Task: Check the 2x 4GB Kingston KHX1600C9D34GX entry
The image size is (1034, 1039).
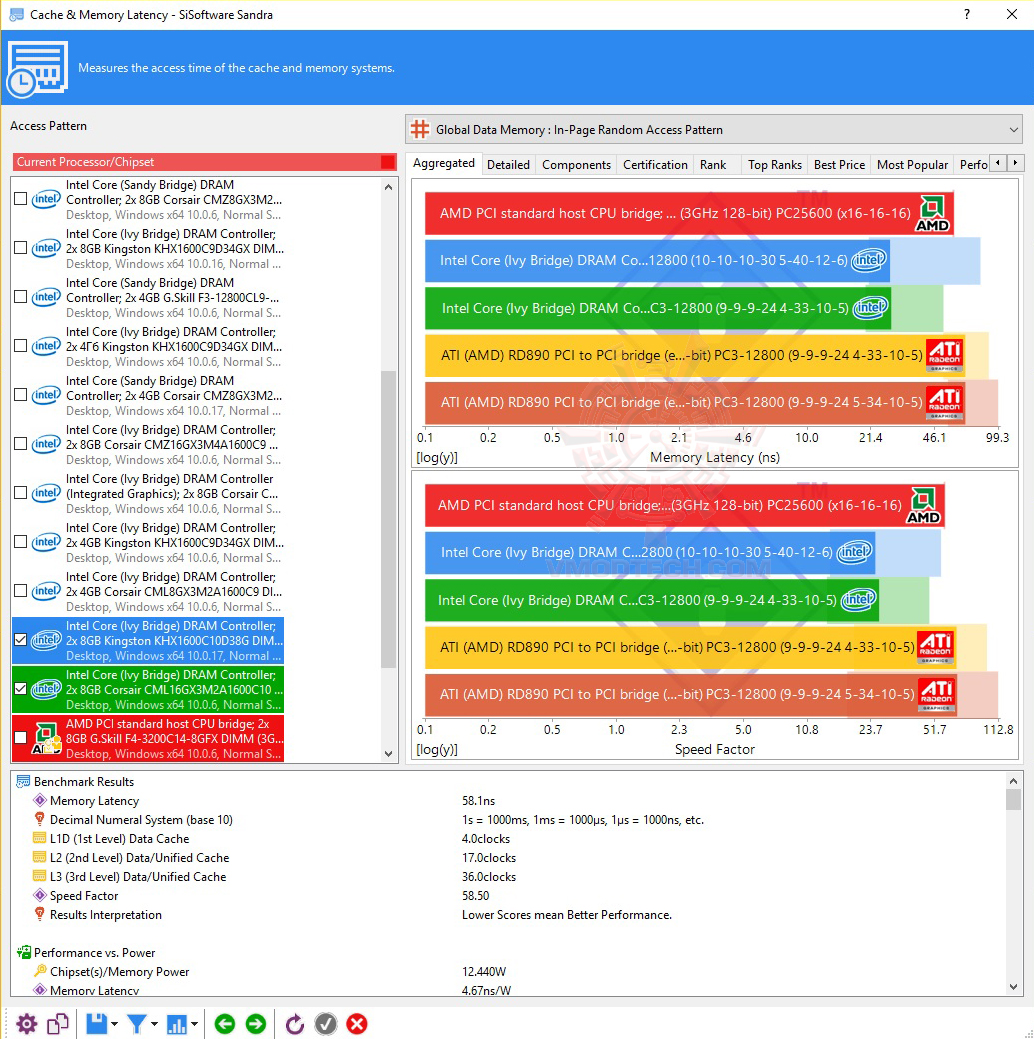Action: coord(21,542)
